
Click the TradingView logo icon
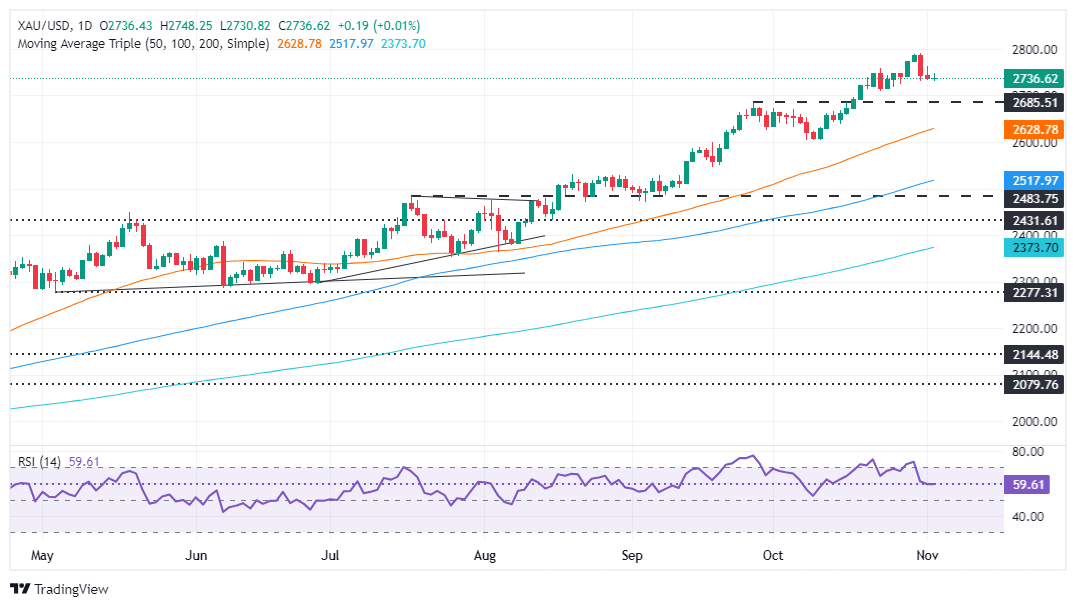click(20, 588)
